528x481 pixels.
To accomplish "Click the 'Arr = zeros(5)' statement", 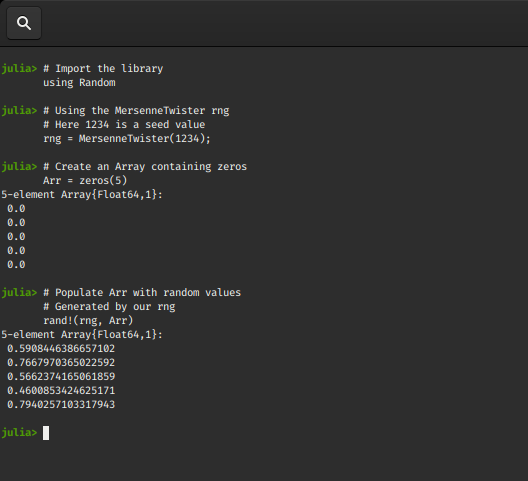I will [x=85, y=181].
